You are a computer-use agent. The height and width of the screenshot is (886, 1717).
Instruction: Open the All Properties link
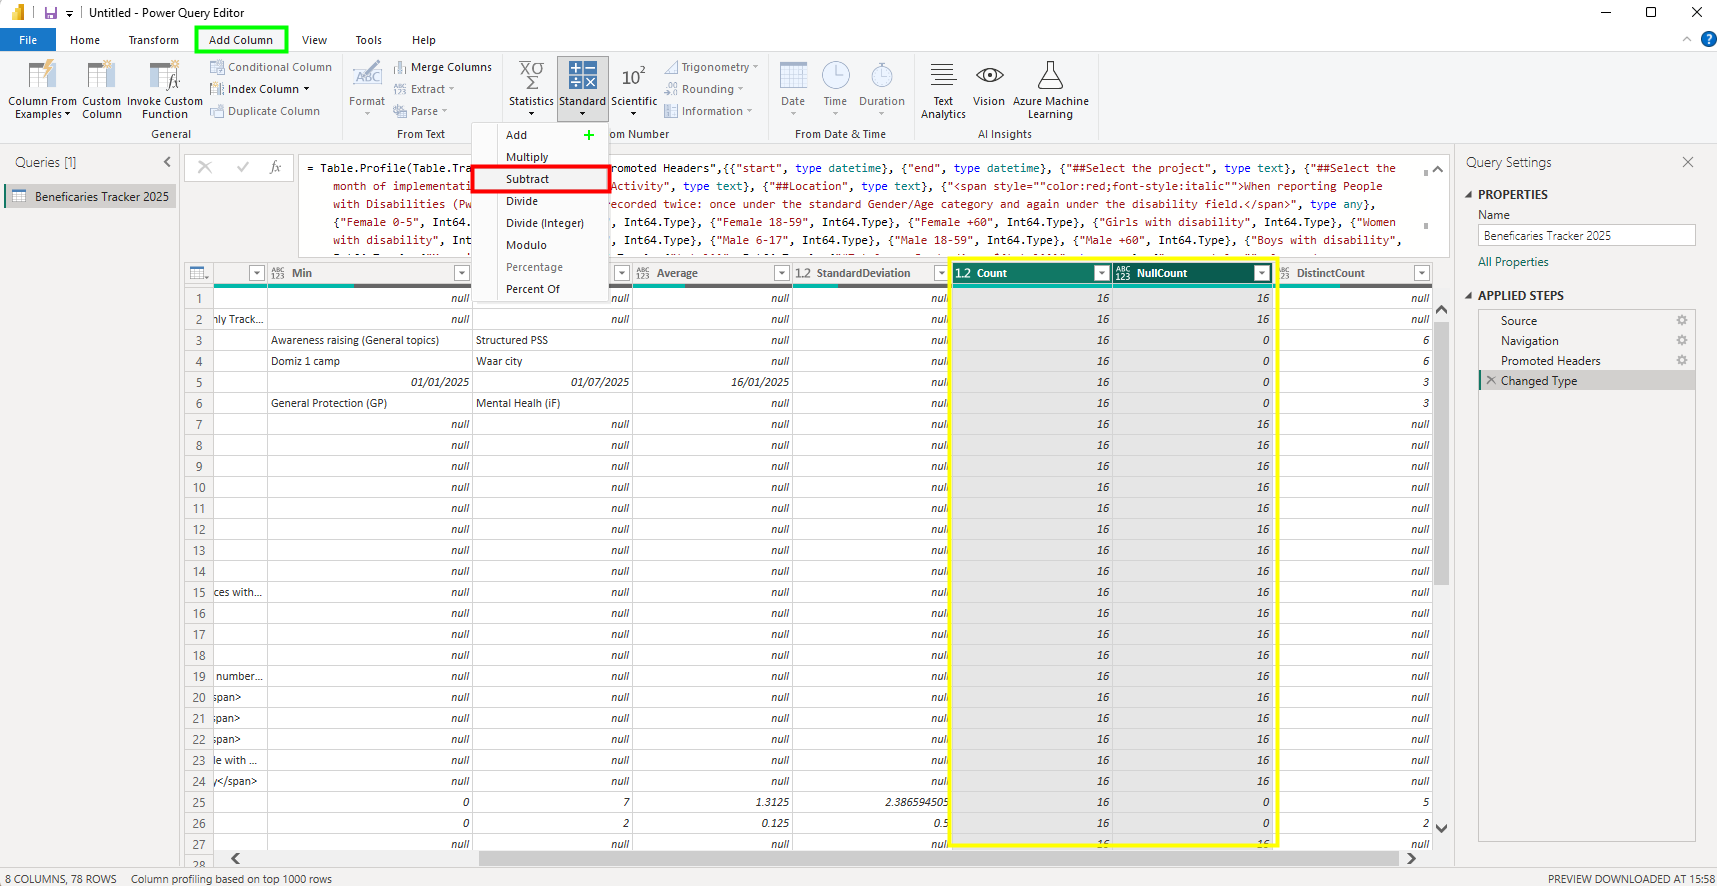(x=1513, y=262)
